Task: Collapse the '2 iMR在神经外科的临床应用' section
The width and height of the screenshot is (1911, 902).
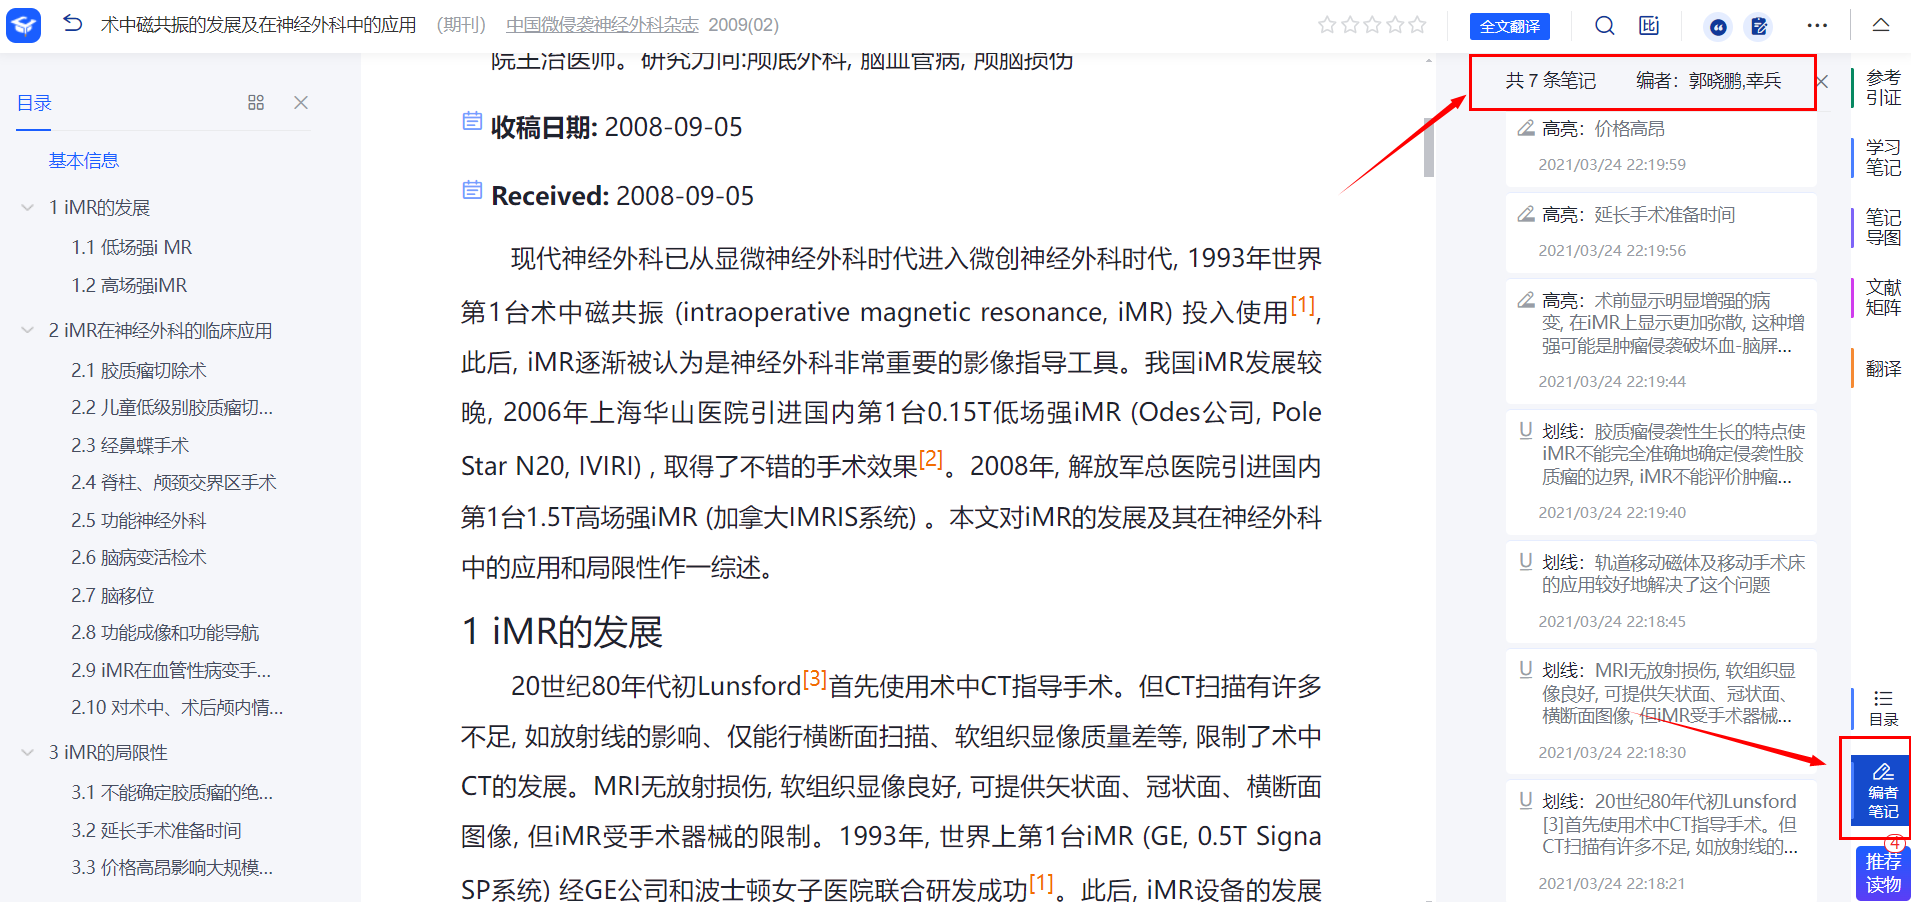Action: (x=28, y=331)
